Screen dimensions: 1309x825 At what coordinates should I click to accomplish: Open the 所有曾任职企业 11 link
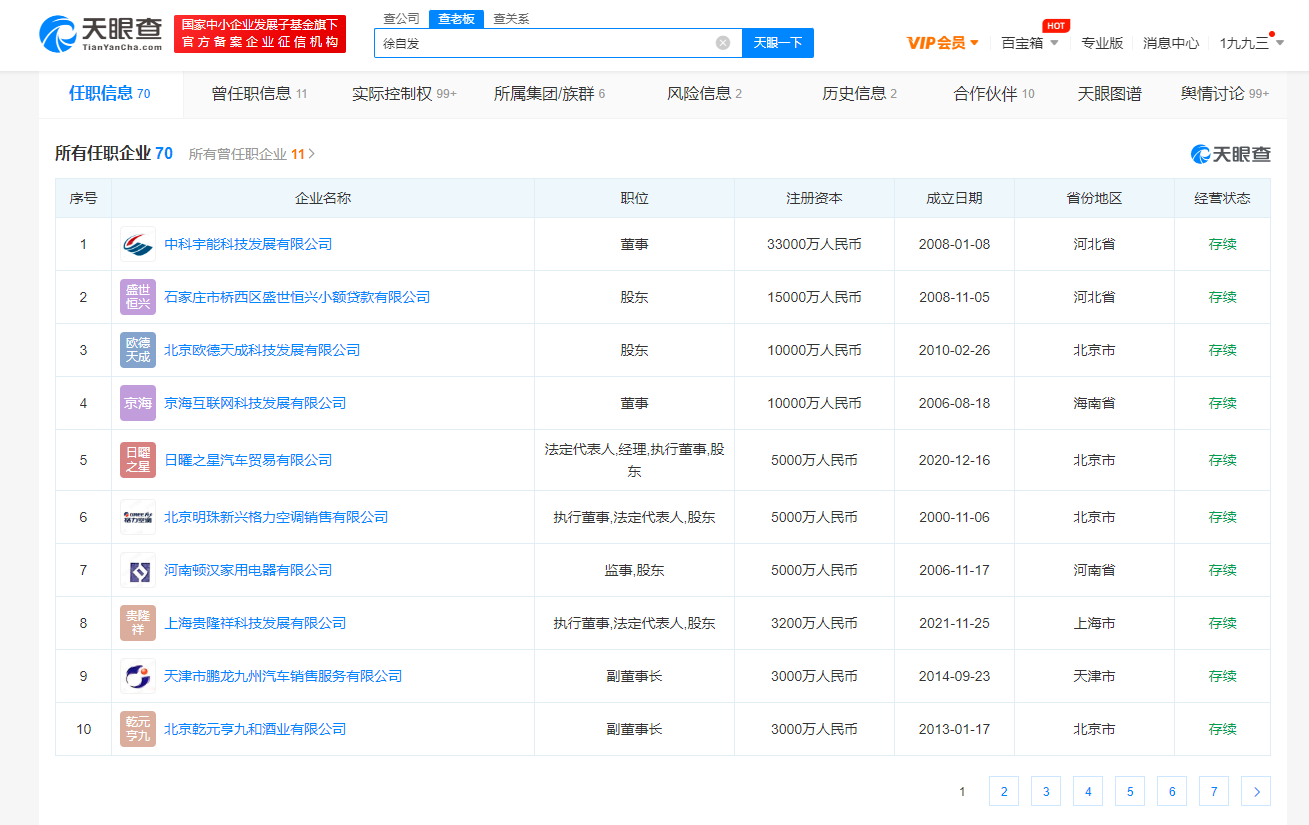[x=251, y=154]
